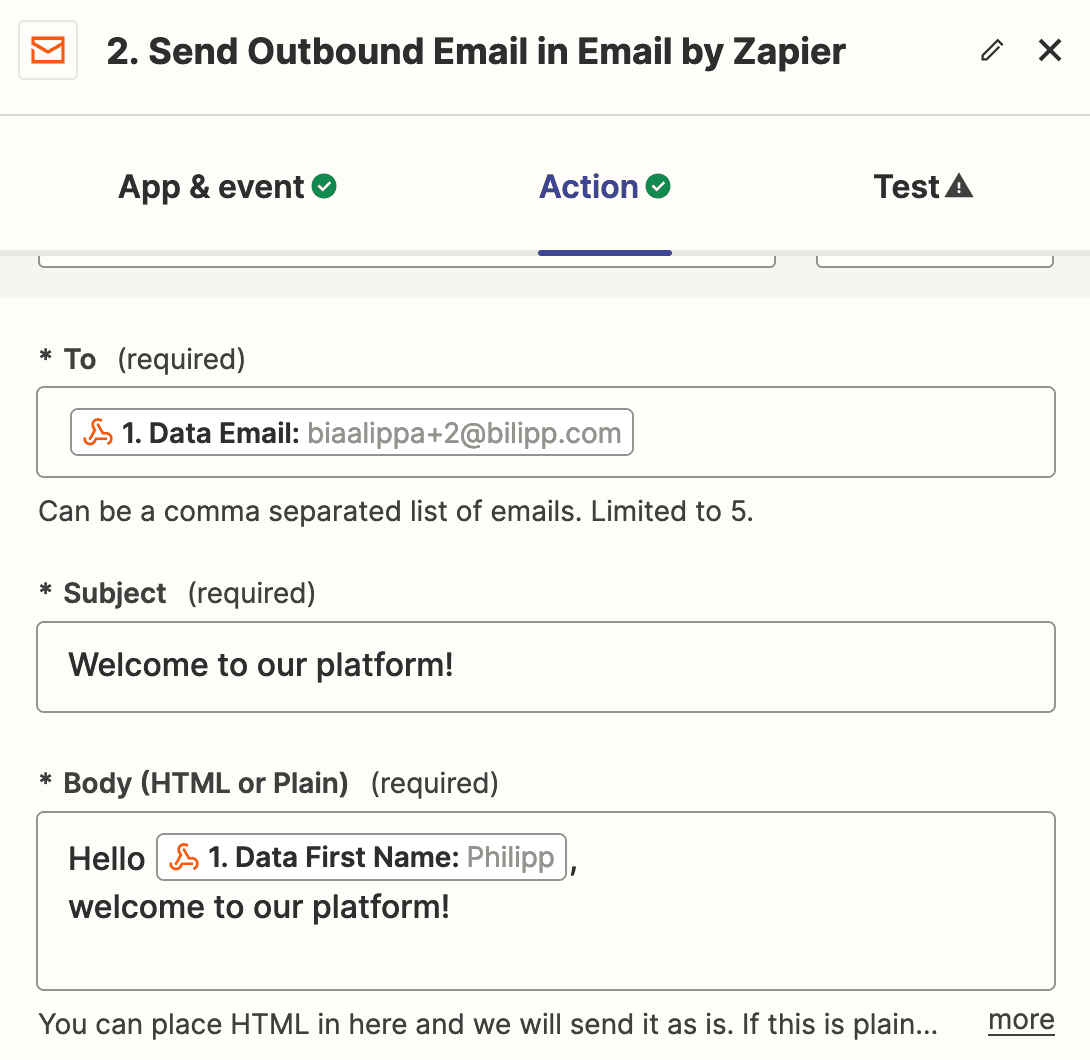Click the warning triangle beside Test
This screenshot has width=1090, height=1060.
[959, 187]
